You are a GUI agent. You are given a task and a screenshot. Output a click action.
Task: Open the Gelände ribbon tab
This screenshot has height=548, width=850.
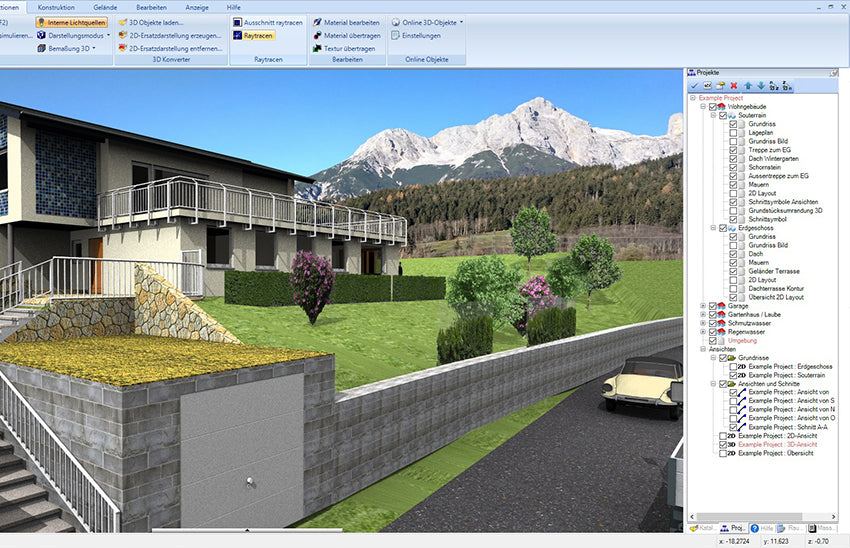coord(104,6)
